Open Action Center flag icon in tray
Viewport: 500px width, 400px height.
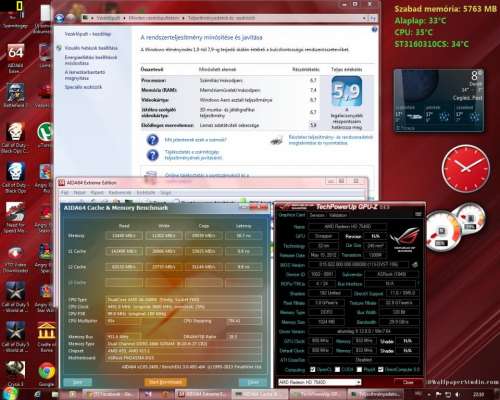tap(439, 395)
